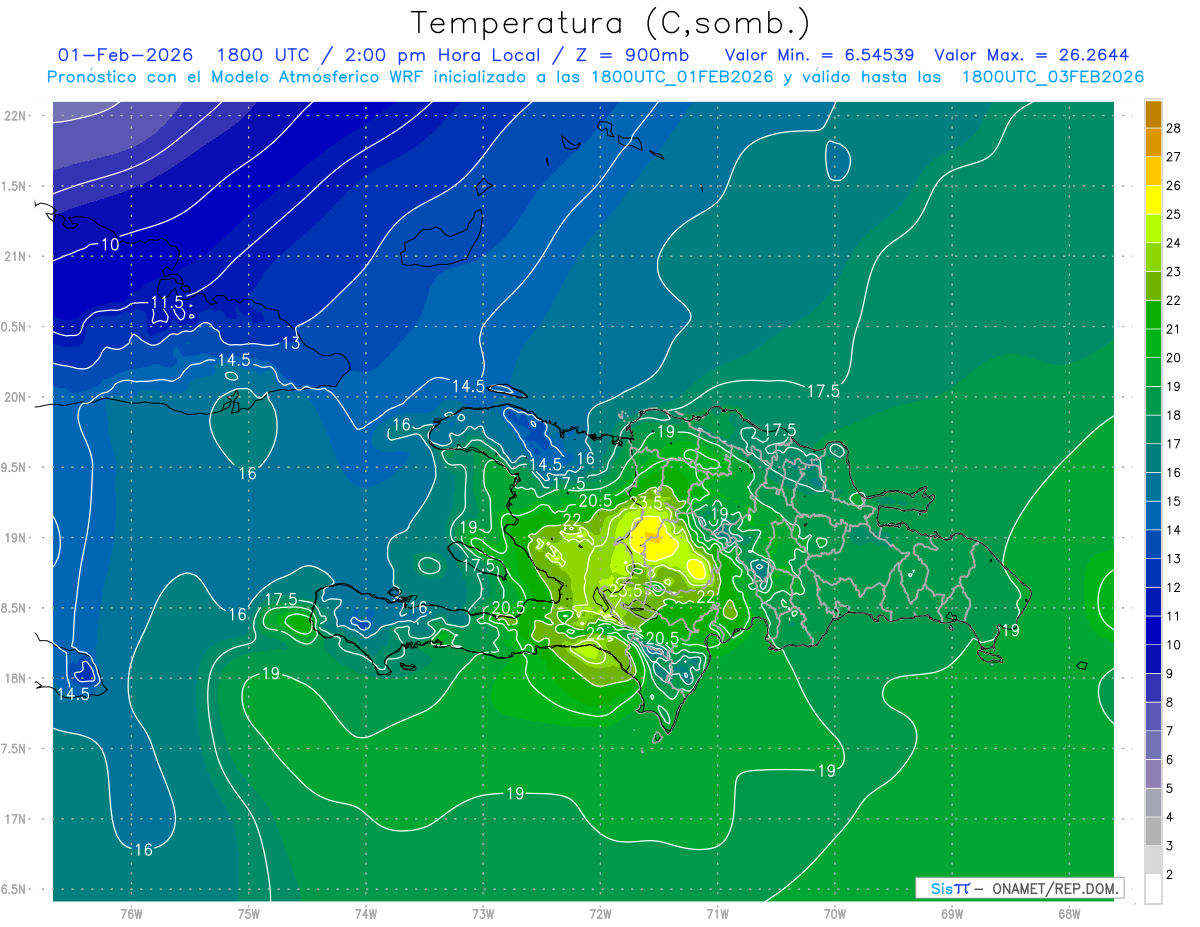The width and height of the screenshot is (1200, 927).
Task: Click the "69W" longitude axis label
Action: (952, 914)
